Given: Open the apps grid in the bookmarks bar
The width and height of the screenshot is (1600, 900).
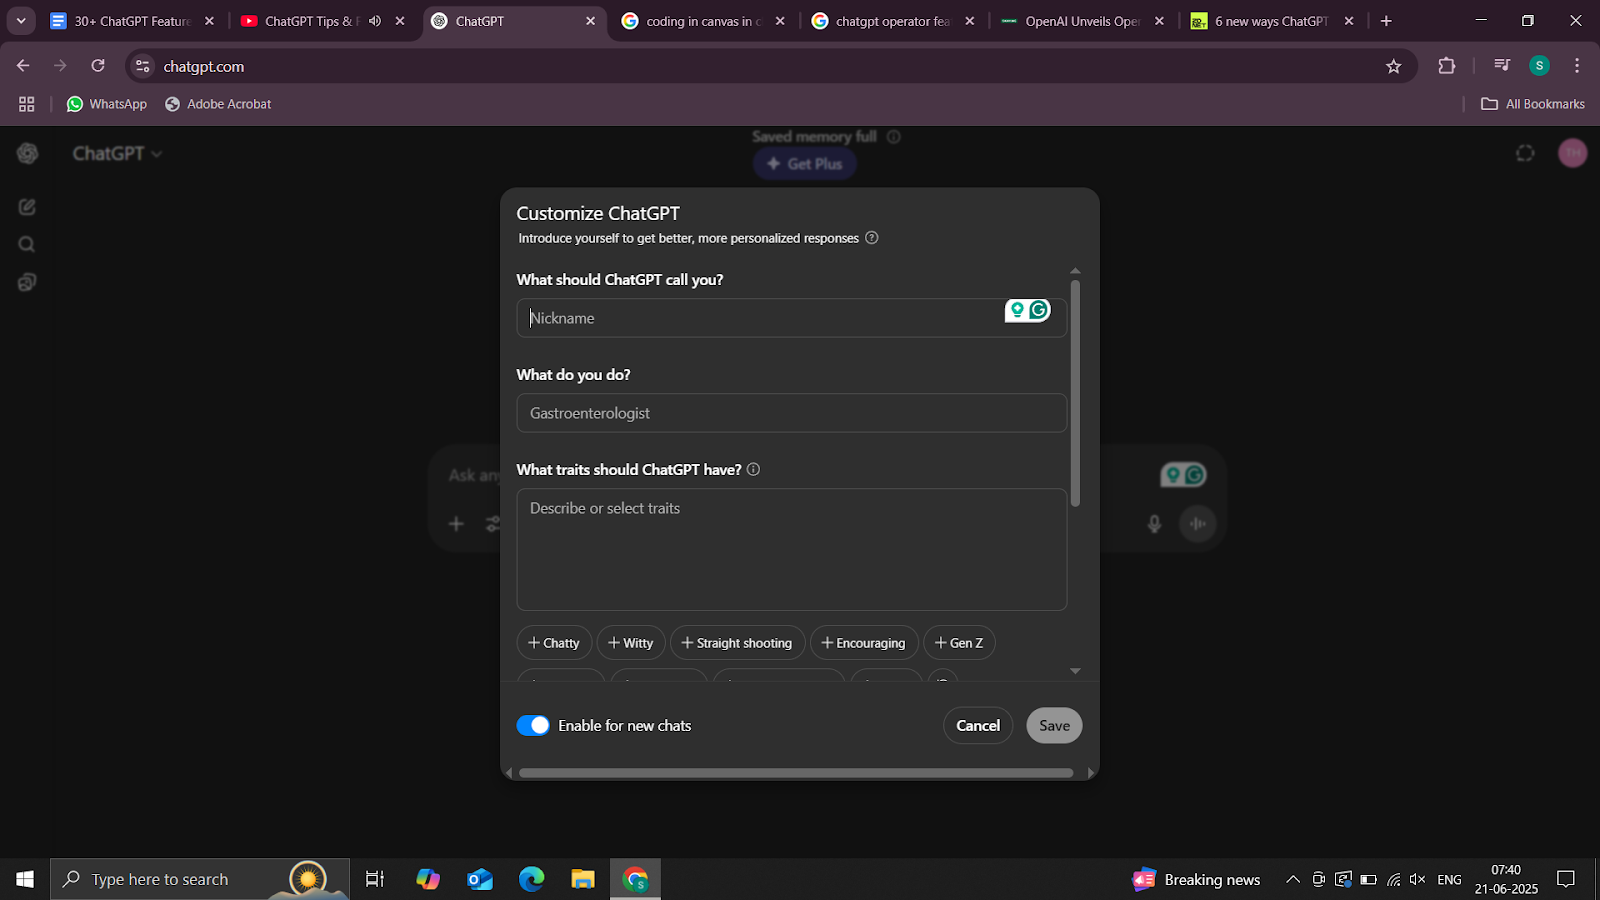Looking at the screenshot, I should coord(27,104).
